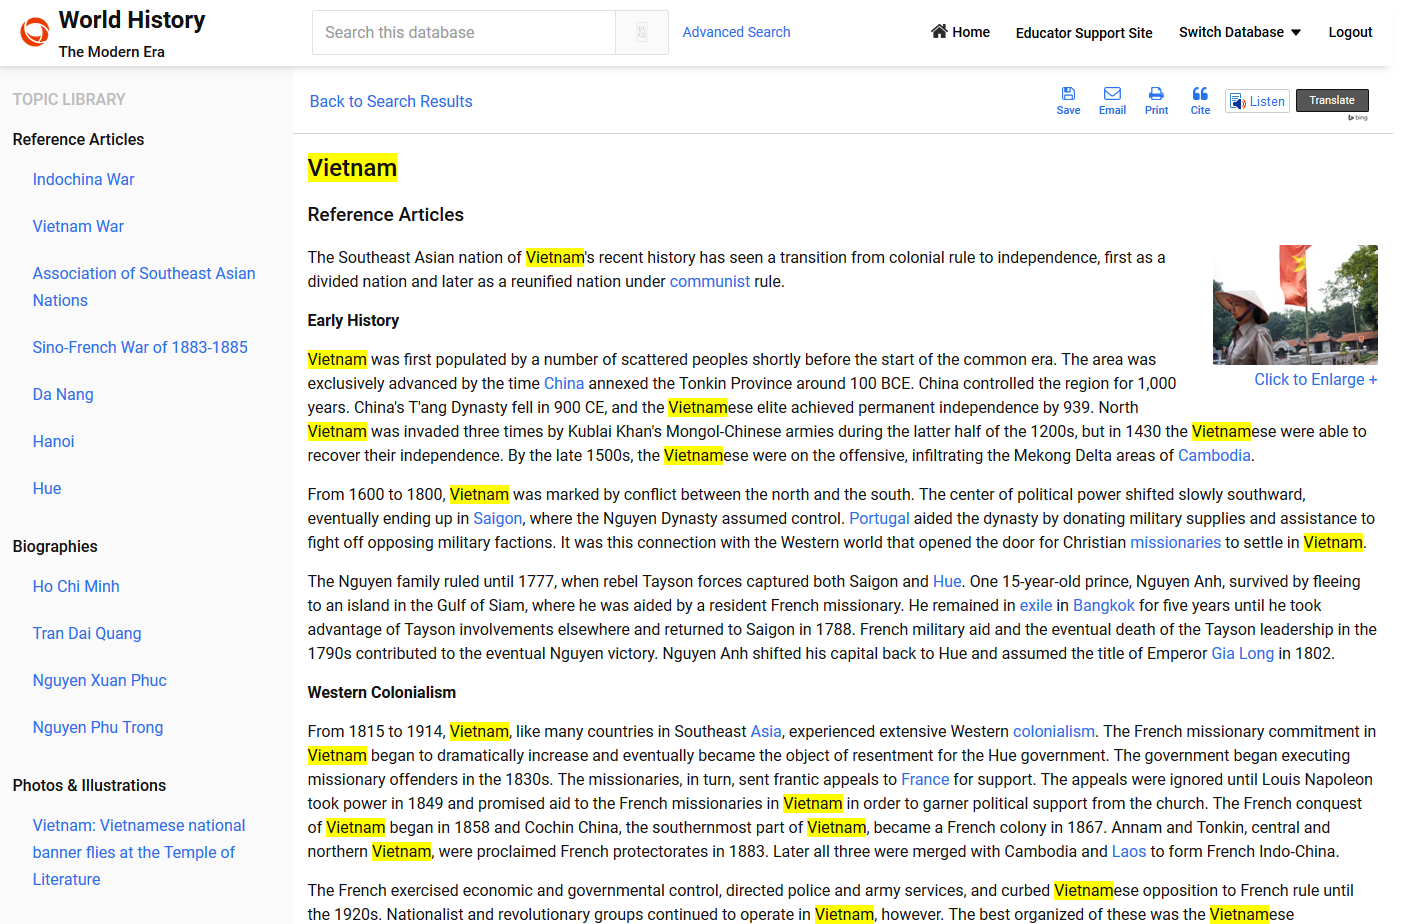Click the highlighted Vietnam article title
The image size is (1404, 924).
coord(352,167)
